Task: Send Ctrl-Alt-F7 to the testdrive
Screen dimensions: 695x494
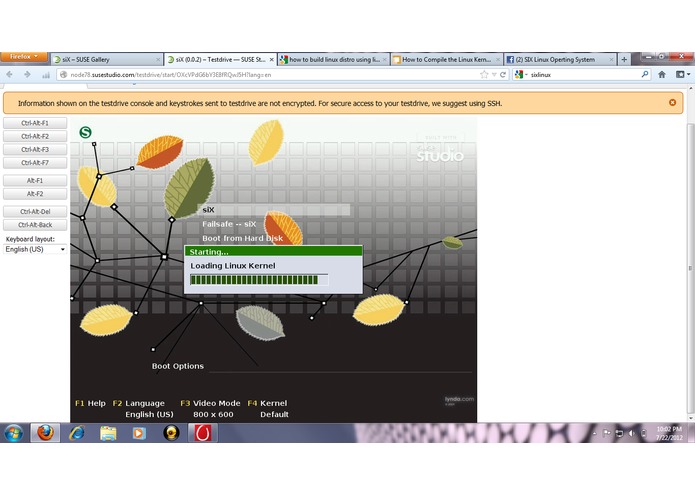Action: pyautogui.click(x=35, y=163)
